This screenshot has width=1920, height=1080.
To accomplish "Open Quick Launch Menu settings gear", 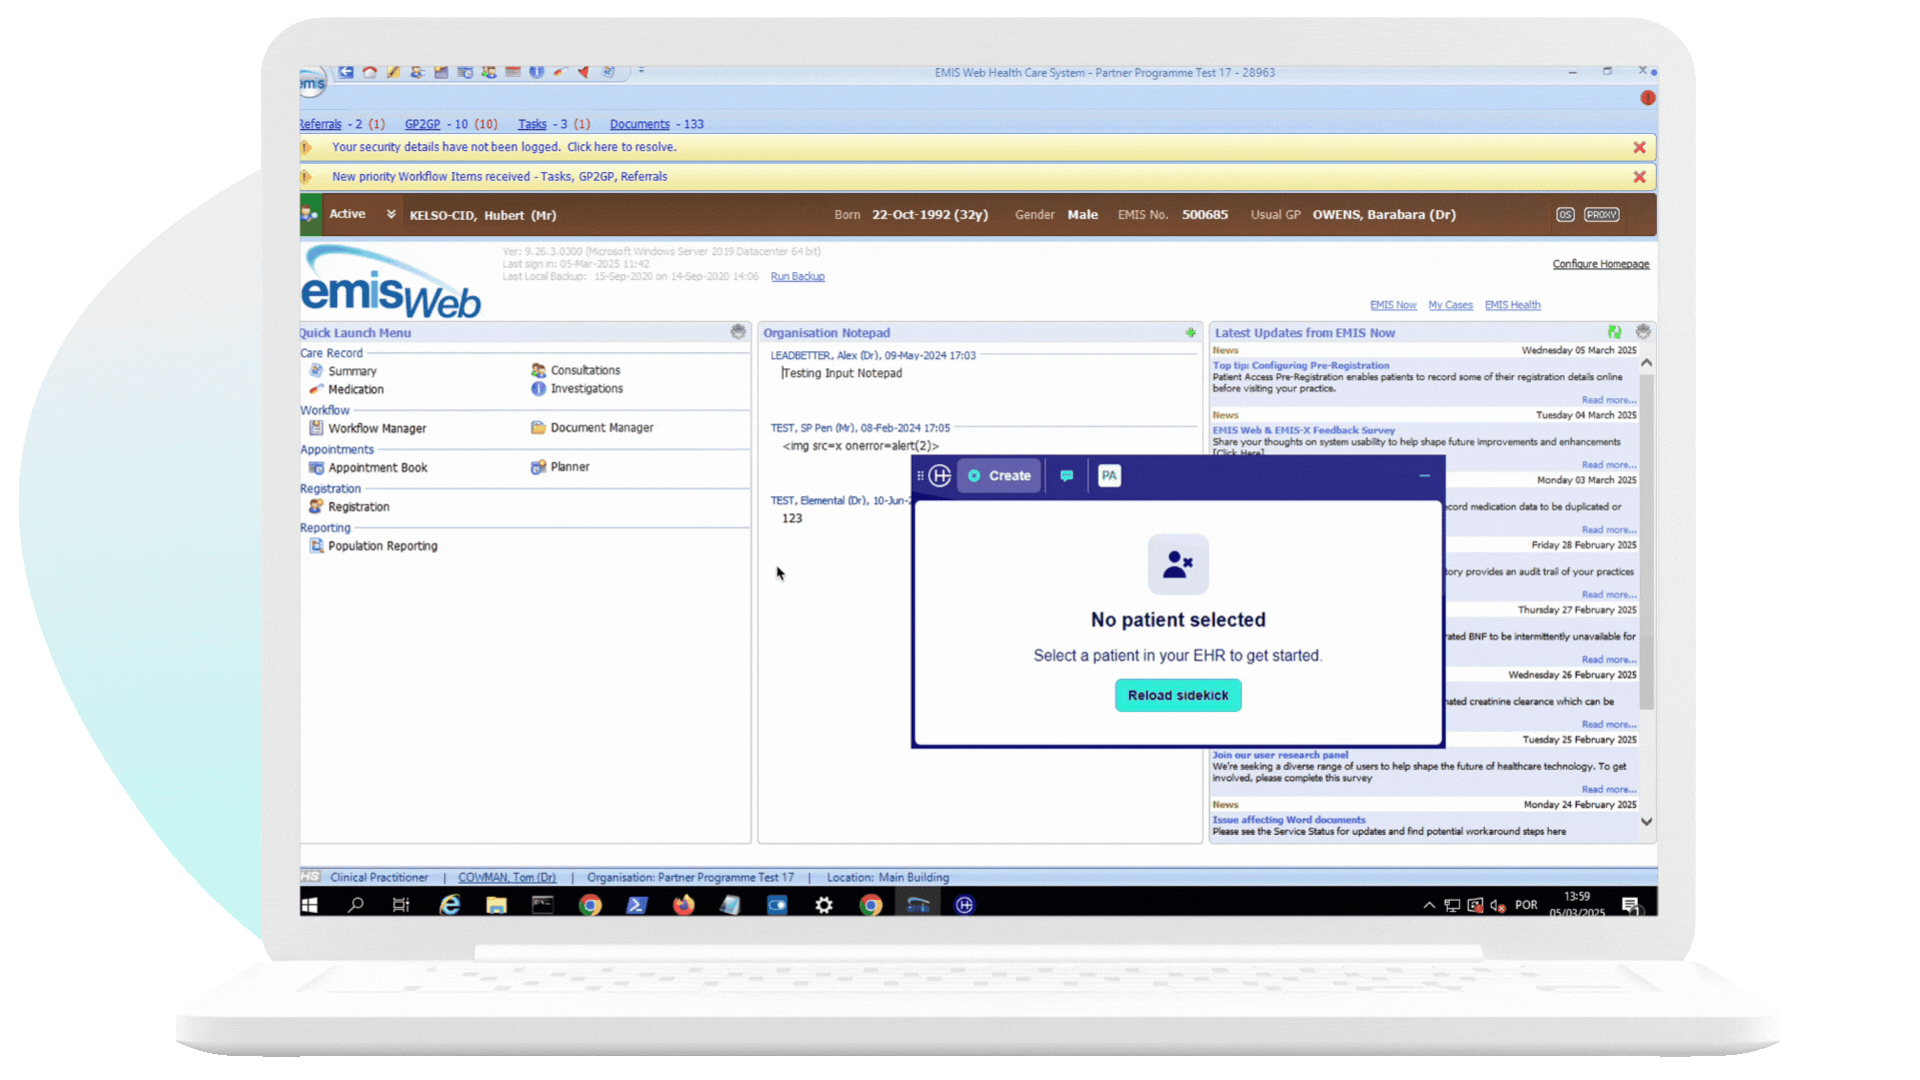I will [x=738, y=332].
